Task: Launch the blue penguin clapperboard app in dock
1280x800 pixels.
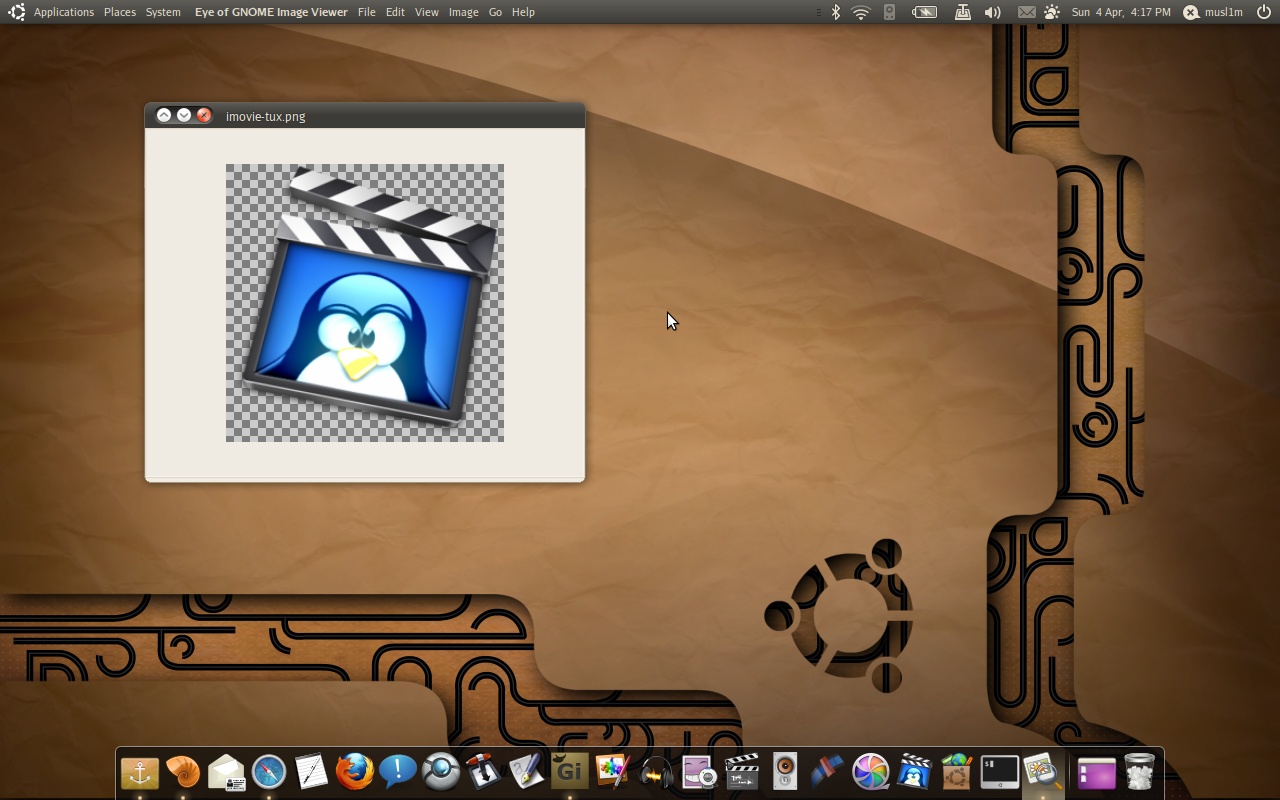Action: (914, 772)
